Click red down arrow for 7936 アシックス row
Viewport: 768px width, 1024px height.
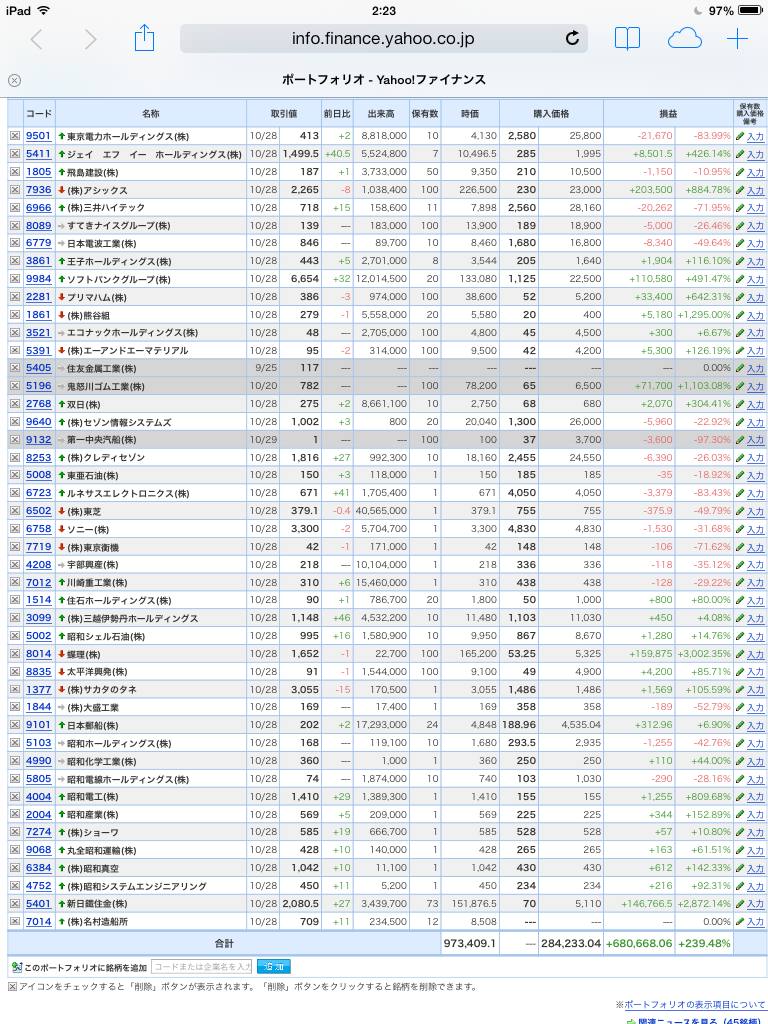[x=61, y=189]
